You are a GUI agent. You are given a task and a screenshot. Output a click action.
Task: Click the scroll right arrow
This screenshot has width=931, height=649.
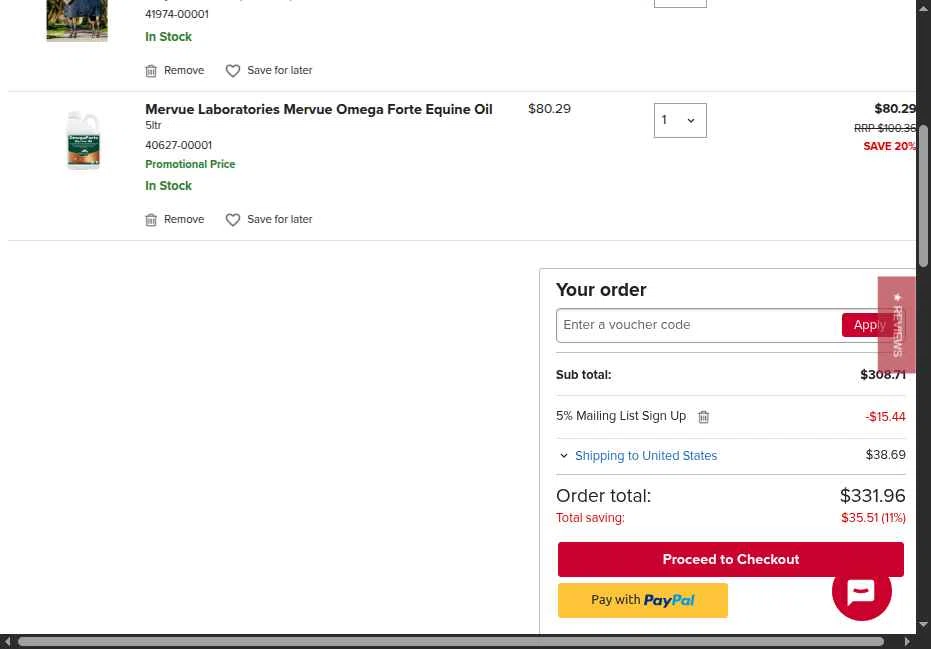click(x=907, y=642)
